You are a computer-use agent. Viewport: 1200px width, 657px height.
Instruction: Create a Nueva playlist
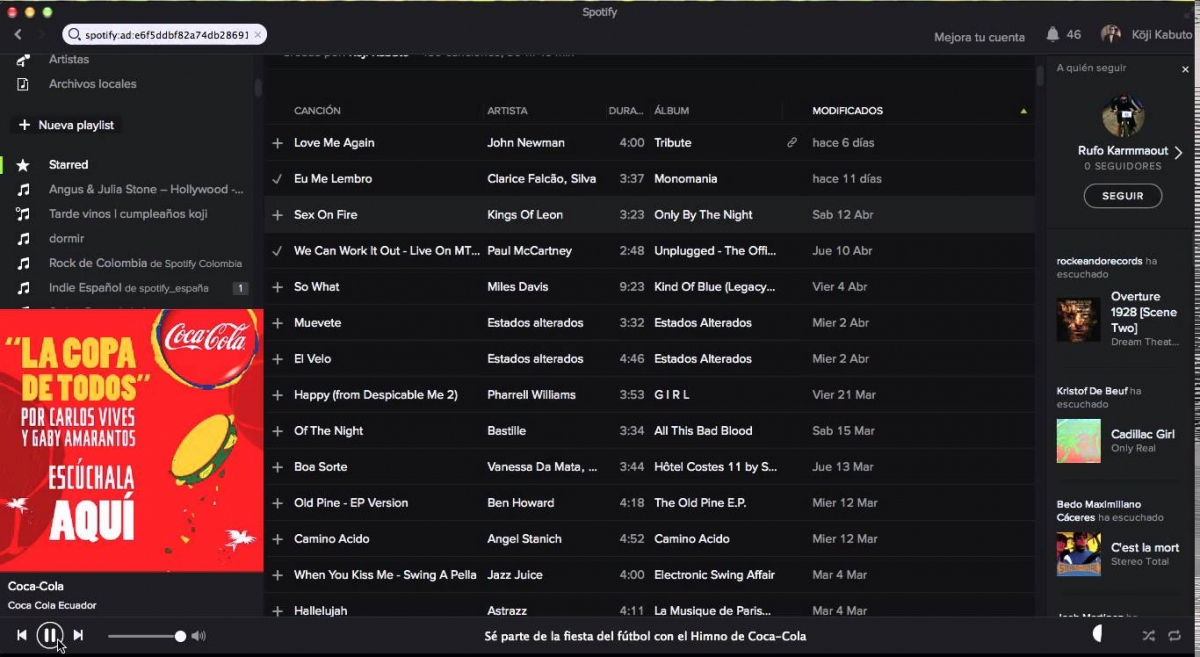click(x=66, y=125)
